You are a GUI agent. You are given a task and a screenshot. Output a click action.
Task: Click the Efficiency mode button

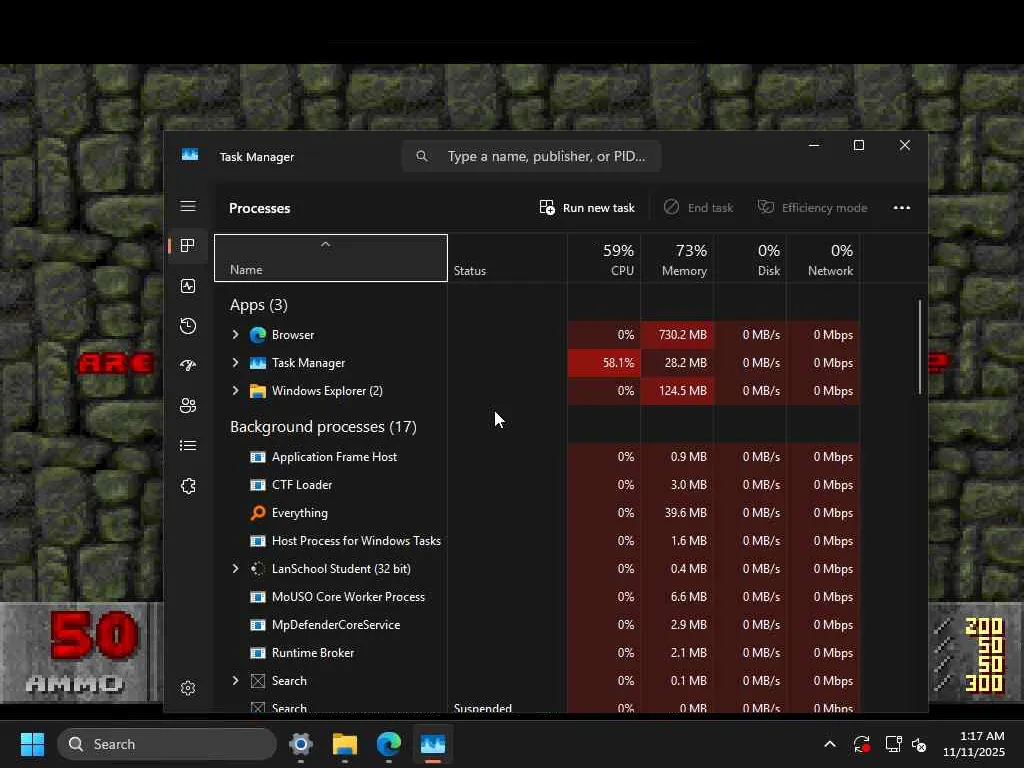click(812, 208)
